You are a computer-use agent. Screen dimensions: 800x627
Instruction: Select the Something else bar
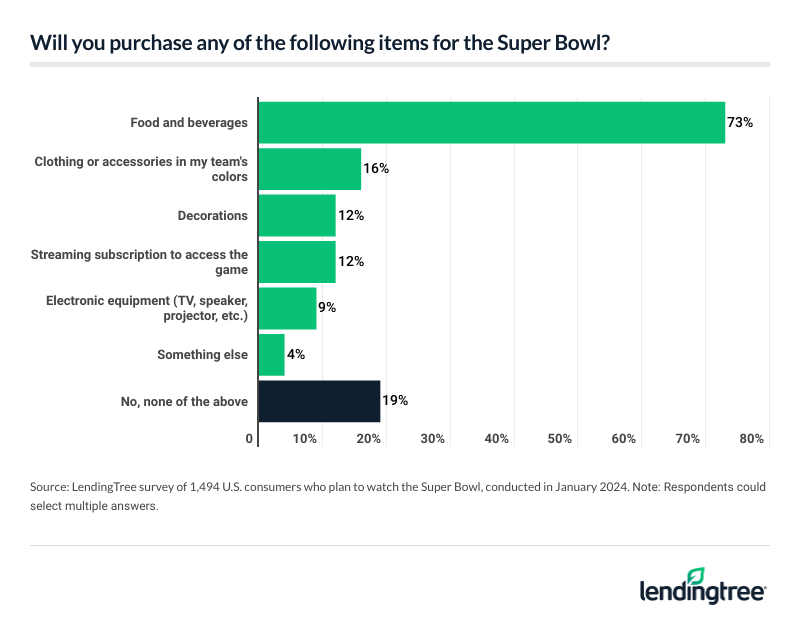click(271, 355)
